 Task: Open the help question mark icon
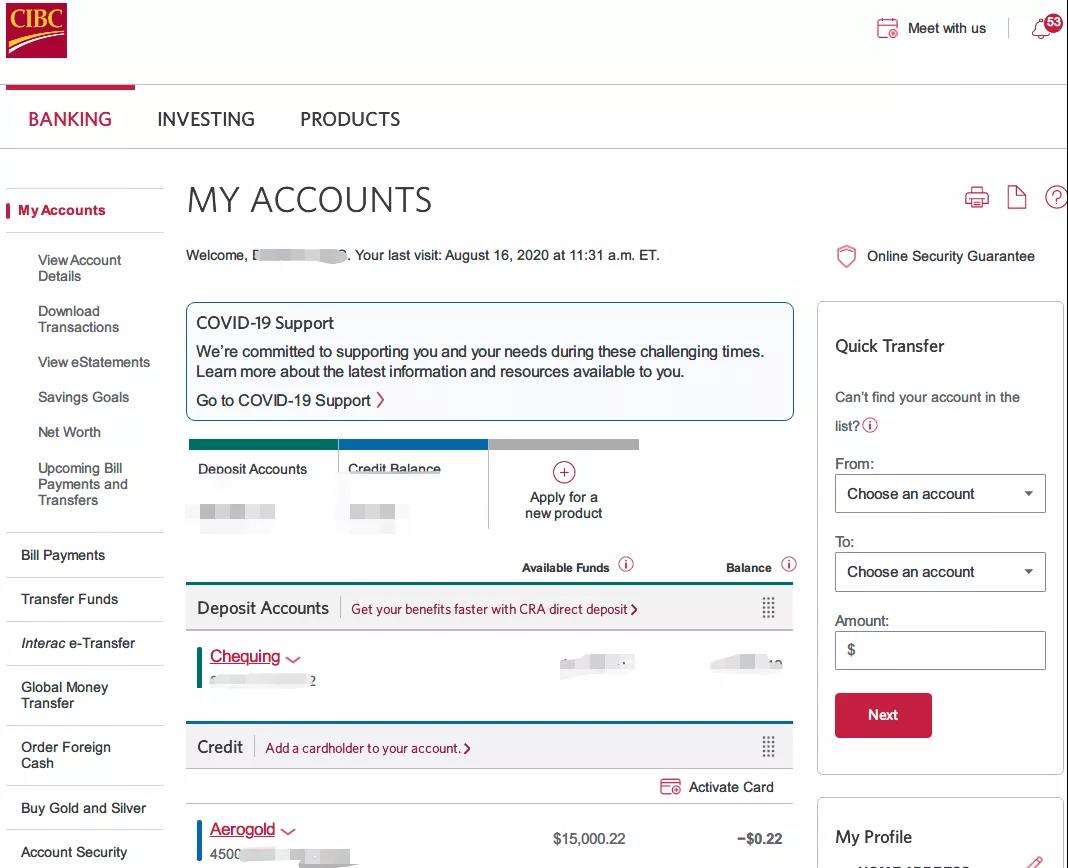[1056, 197]
